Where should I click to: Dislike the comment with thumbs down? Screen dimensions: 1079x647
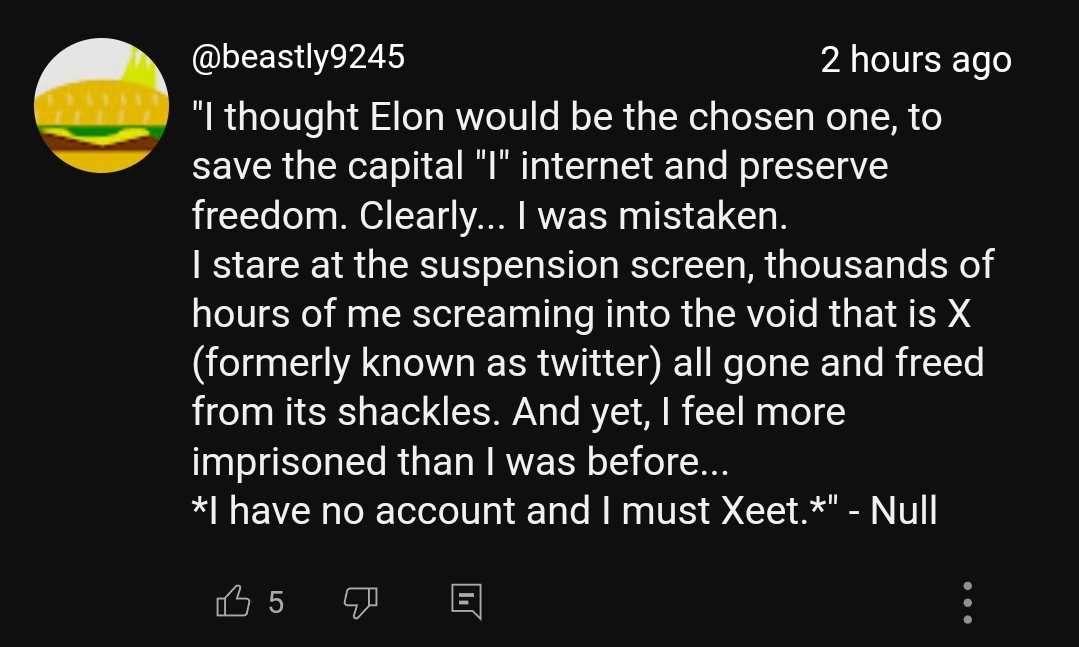361,601
